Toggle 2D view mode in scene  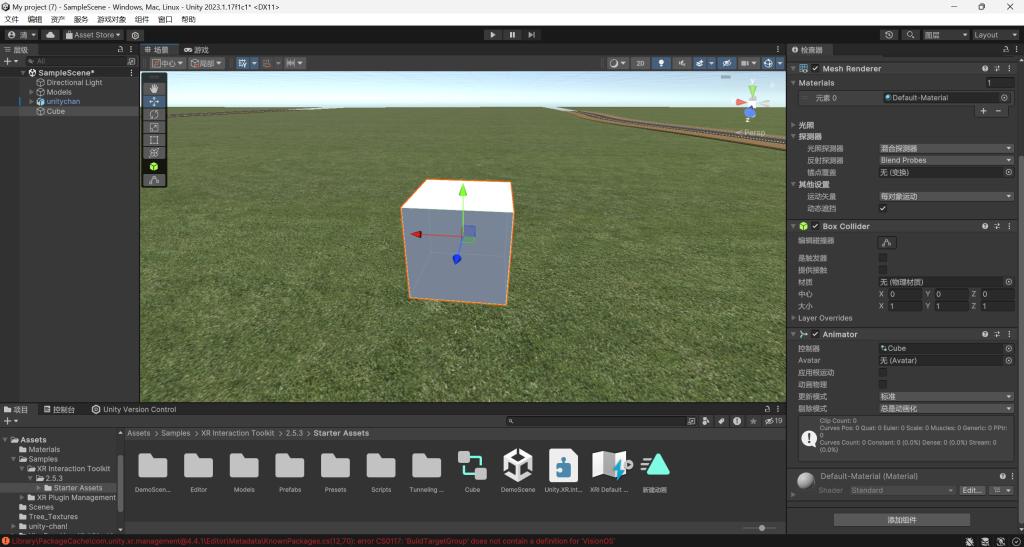click(x=640, y=63)
